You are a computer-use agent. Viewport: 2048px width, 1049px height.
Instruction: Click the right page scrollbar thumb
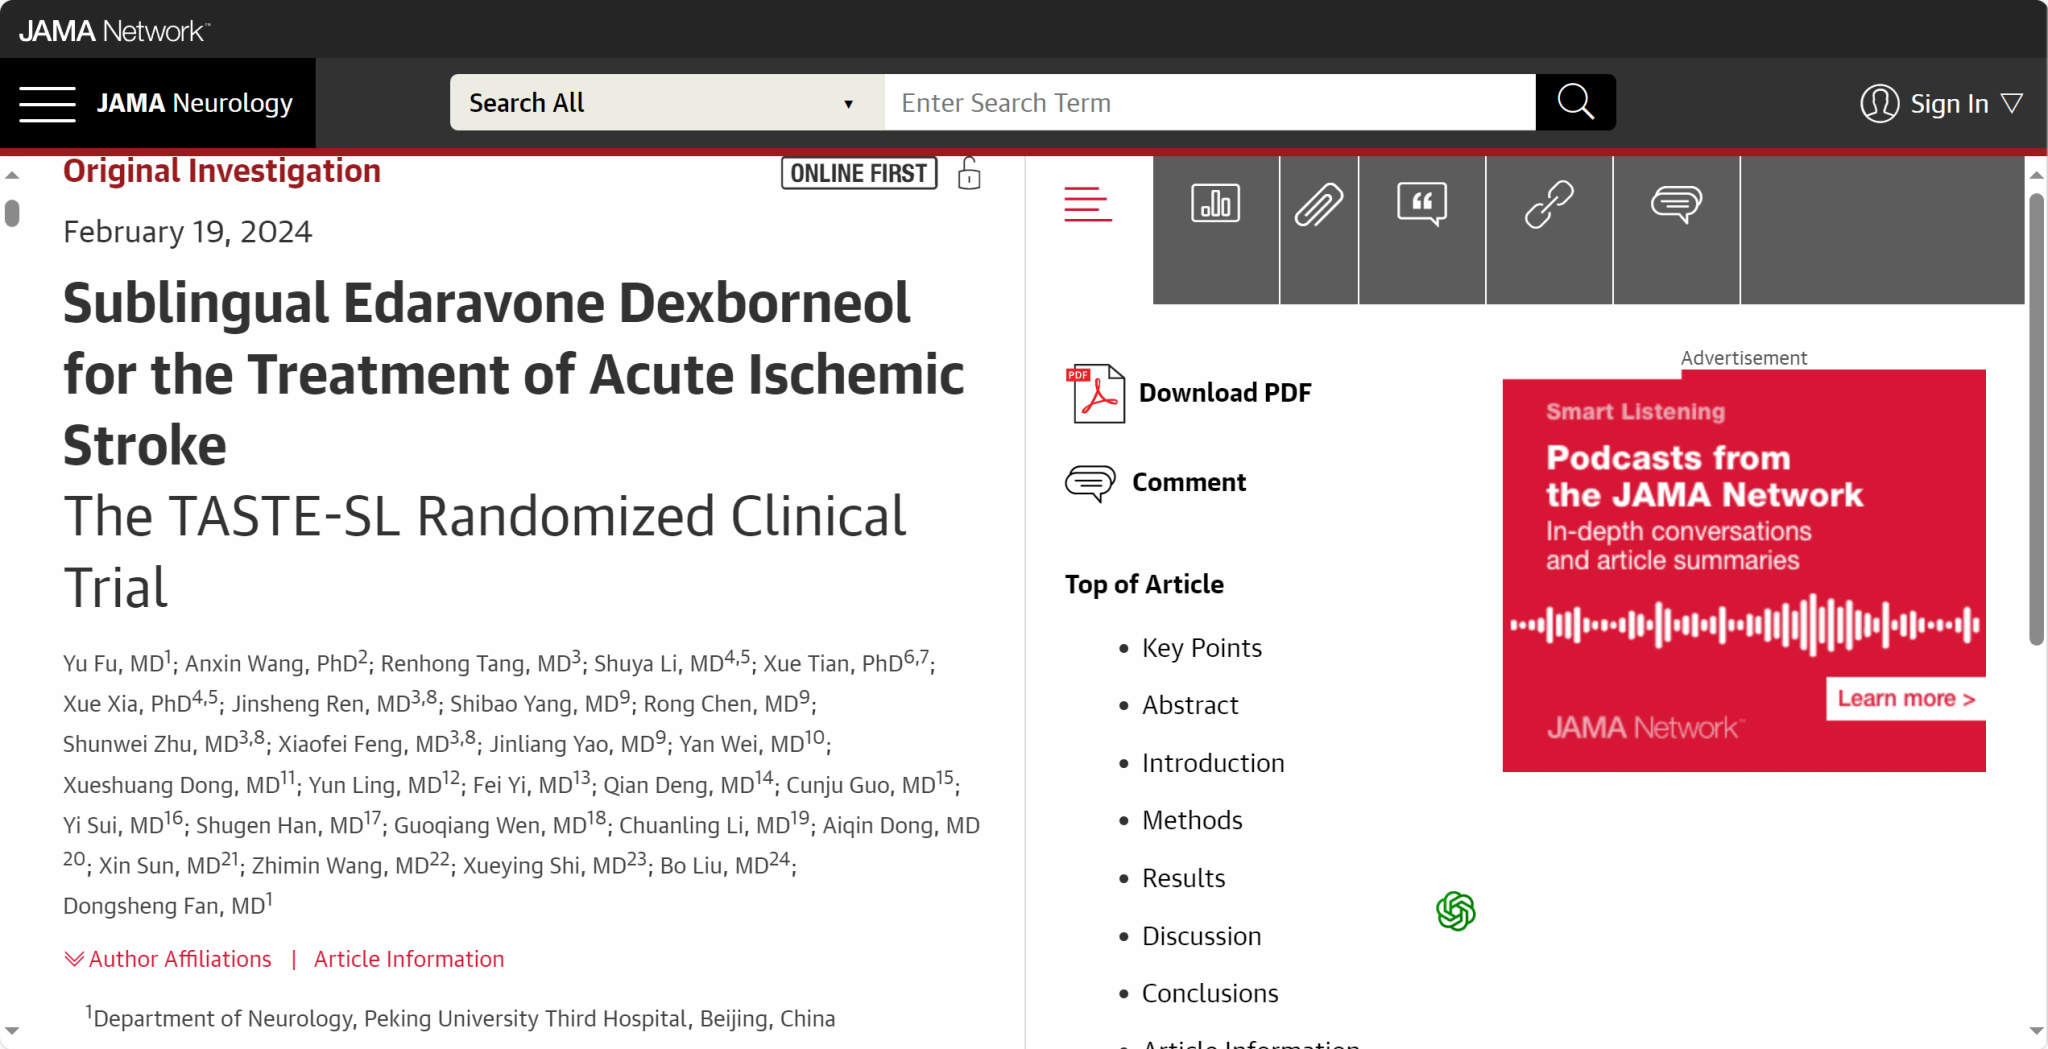2036,420
